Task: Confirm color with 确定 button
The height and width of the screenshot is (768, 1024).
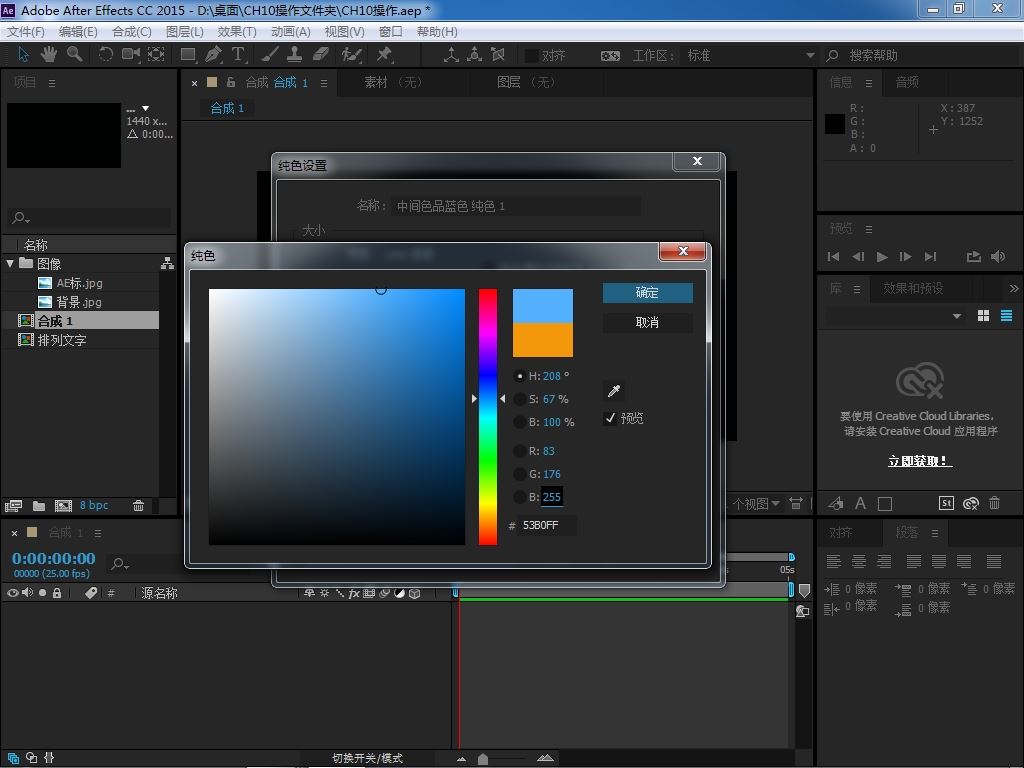Action: 647,293
